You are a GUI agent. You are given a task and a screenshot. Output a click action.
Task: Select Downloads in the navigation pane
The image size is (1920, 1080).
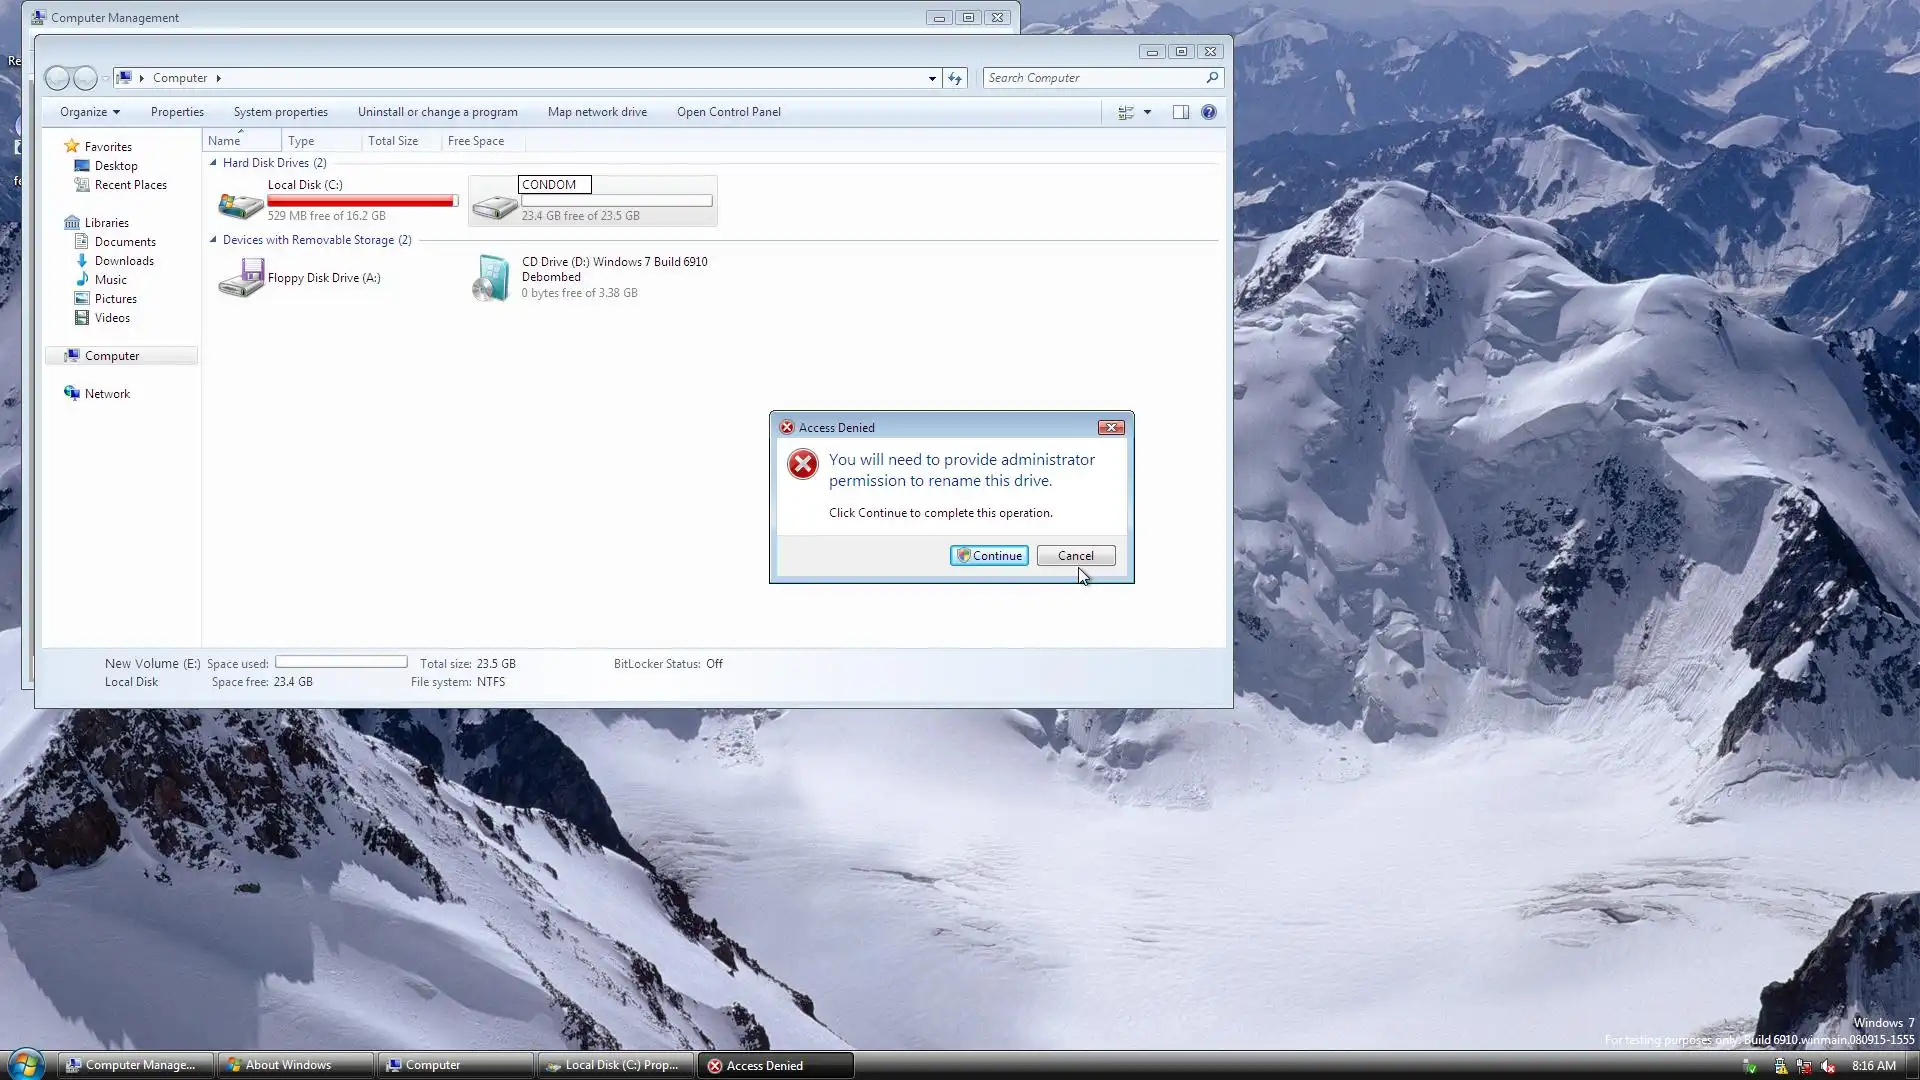124,261
